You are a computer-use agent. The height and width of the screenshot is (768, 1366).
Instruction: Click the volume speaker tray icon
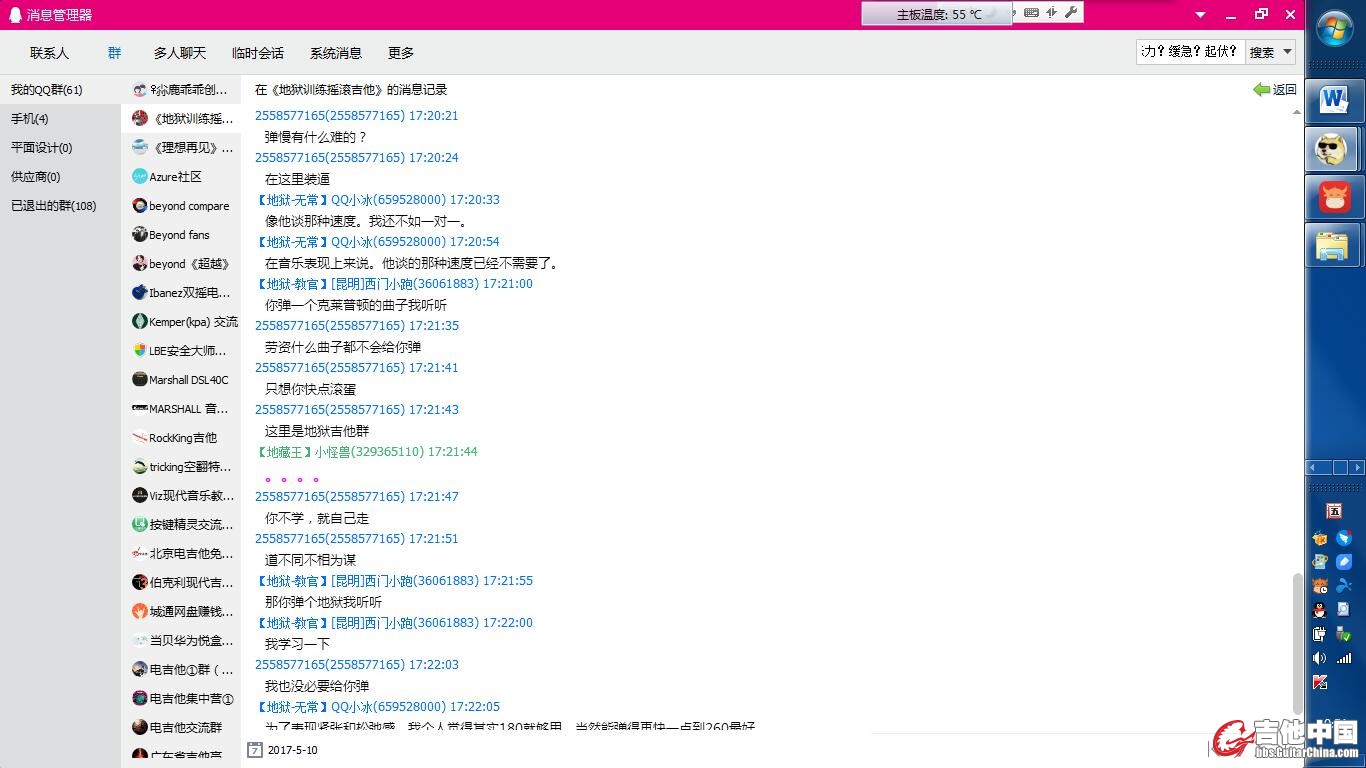[x=1320, y=658]
